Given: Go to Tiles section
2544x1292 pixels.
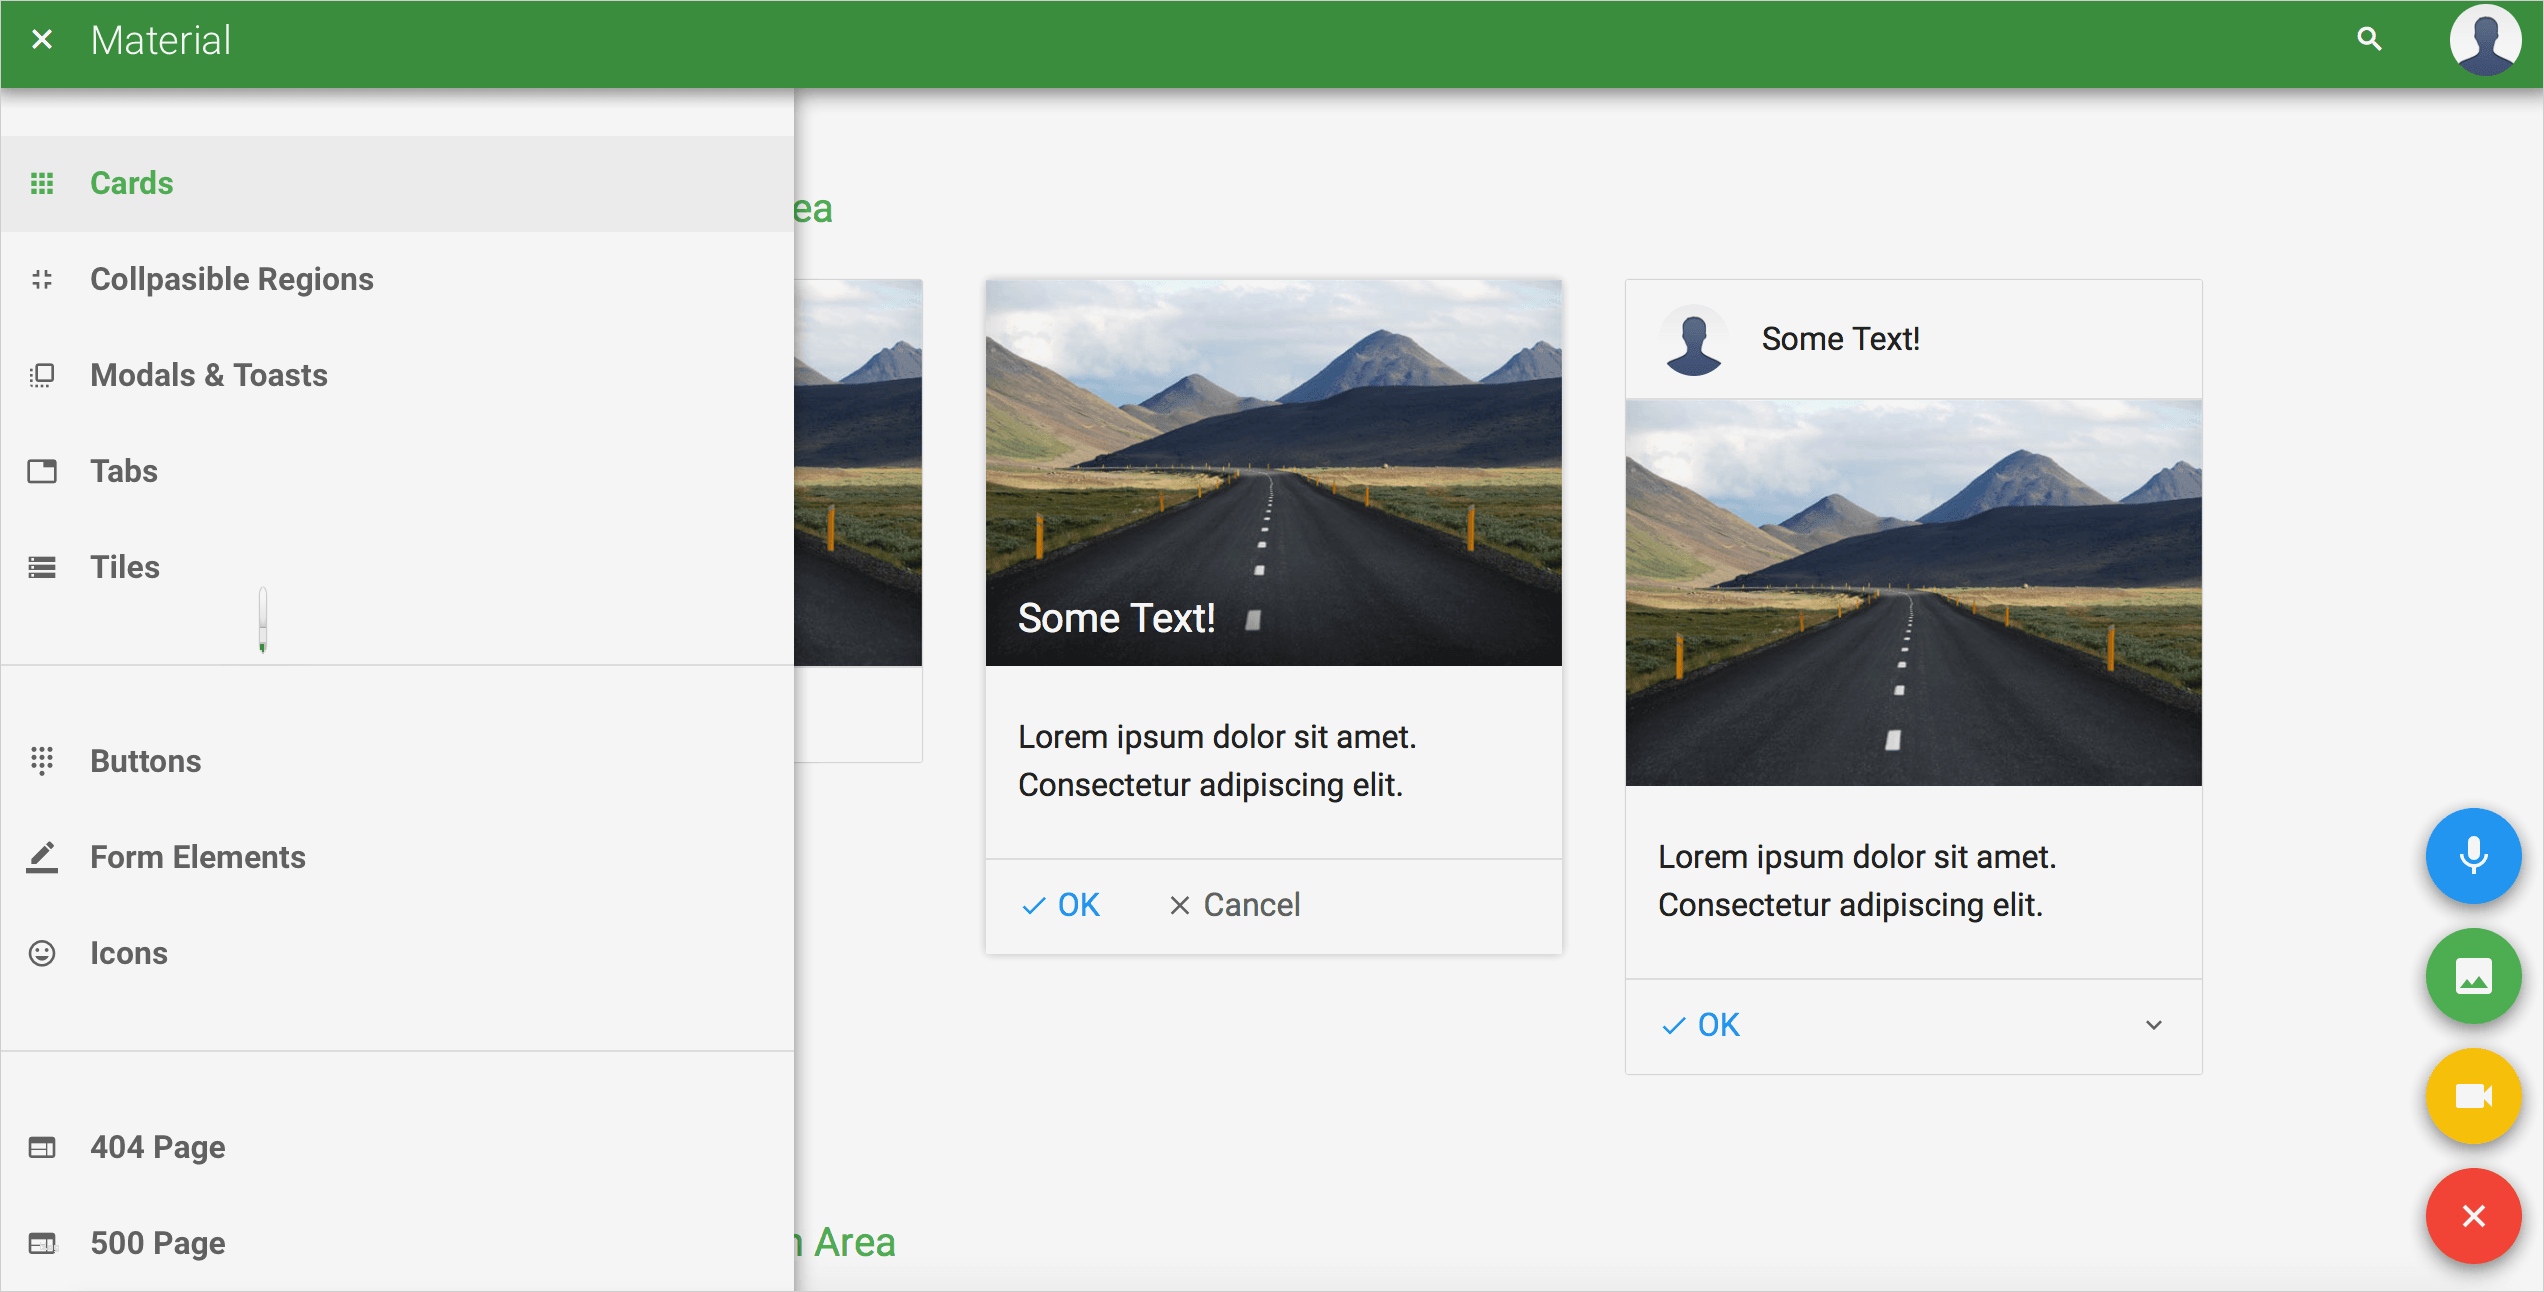Looking at the screenshot, I should click(125, 567).
